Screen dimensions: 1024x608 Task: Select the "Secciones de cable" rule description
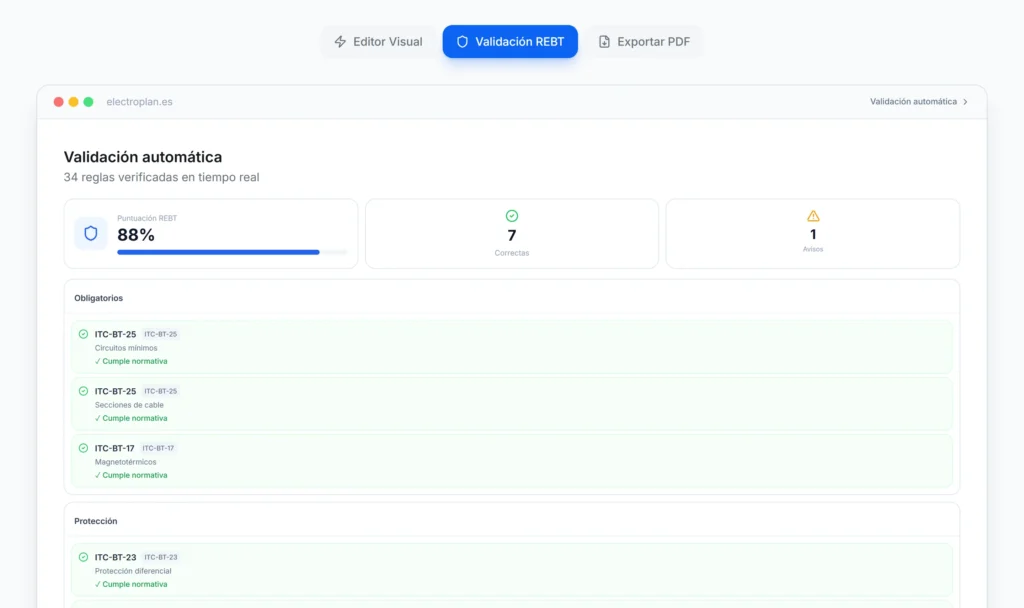click(x=129, y=405)
